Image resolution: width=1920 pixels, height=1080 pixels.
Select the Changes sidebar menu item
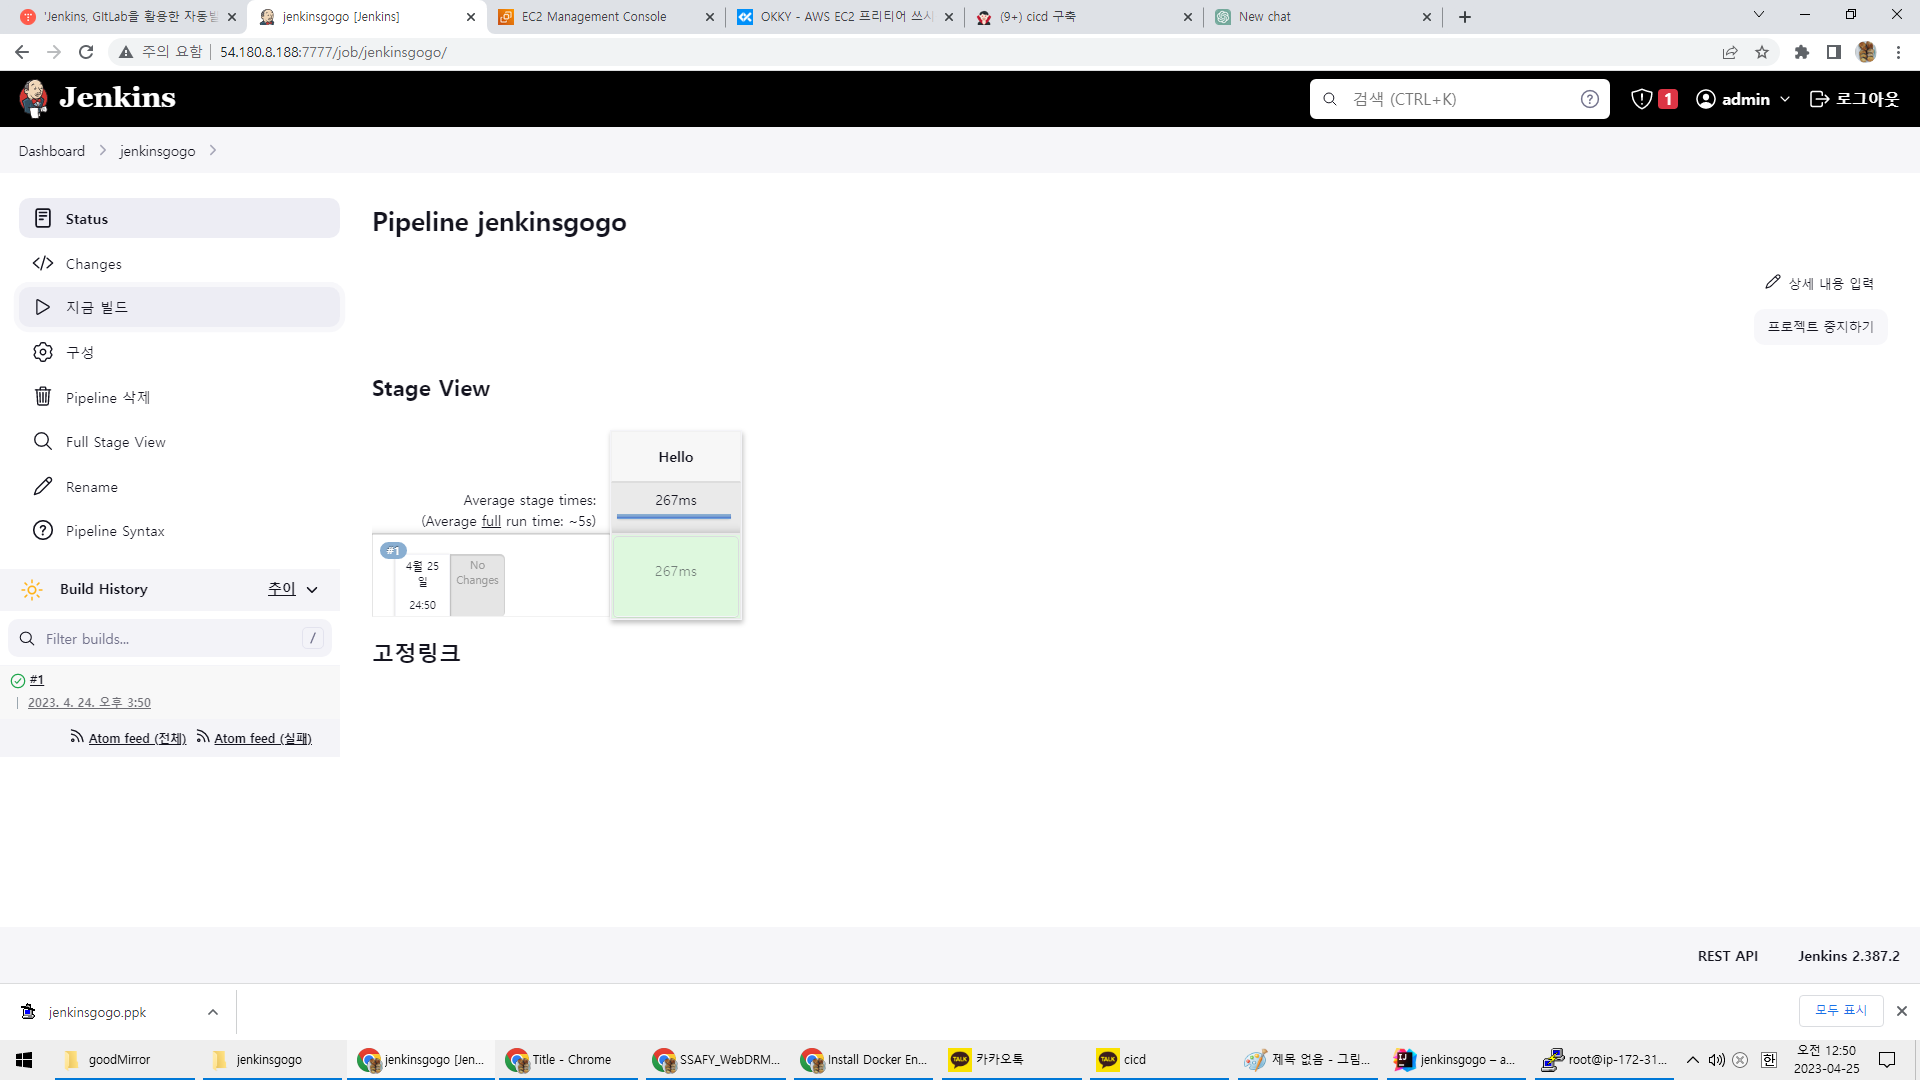pos(94,264)
